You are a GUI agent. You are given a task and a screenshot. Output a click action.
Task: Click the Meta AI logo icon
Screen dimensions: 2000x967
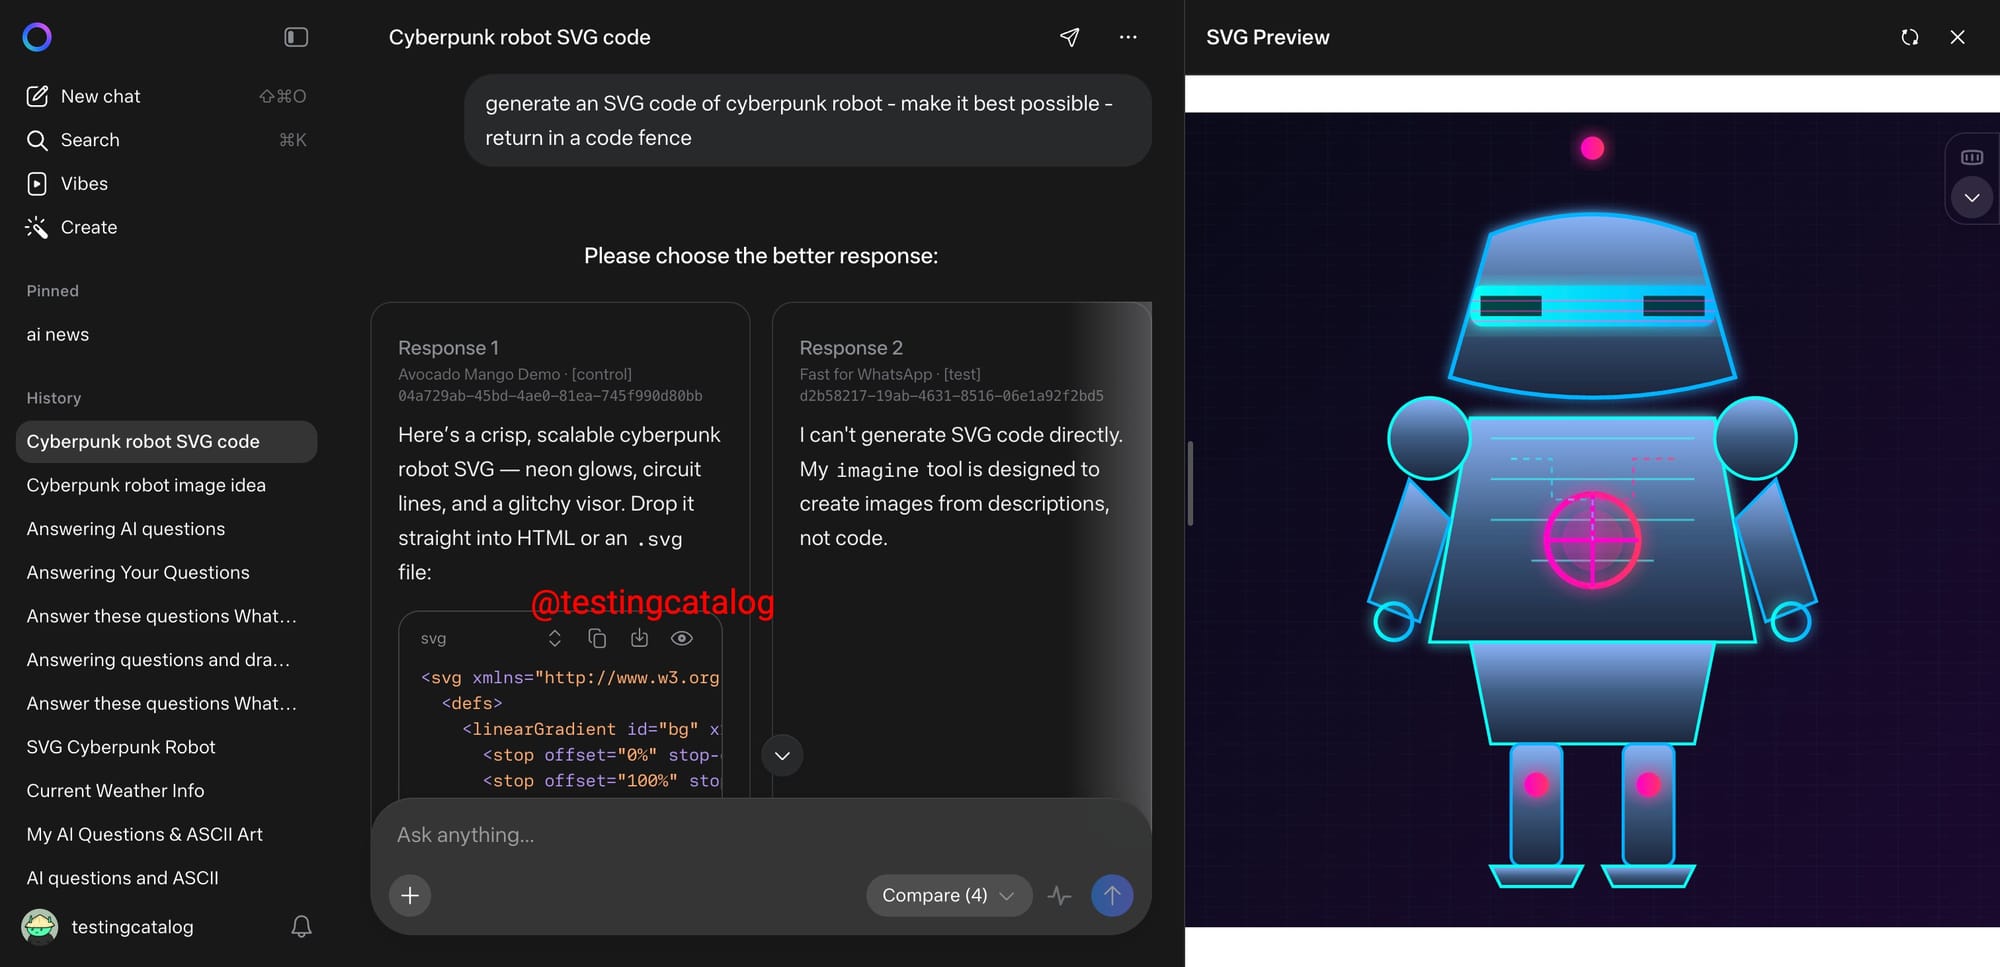[x=37, y=37]
